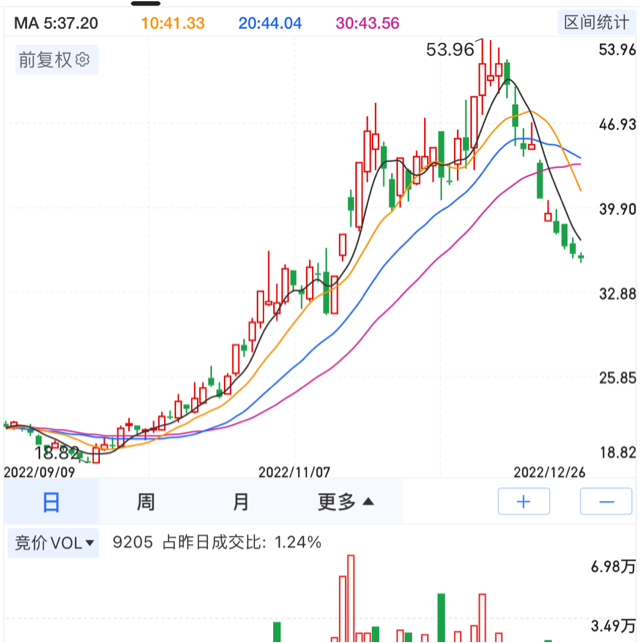Click the tallest red volume bar
This screenshot has height=643, width=640.
tap(350, 598)
